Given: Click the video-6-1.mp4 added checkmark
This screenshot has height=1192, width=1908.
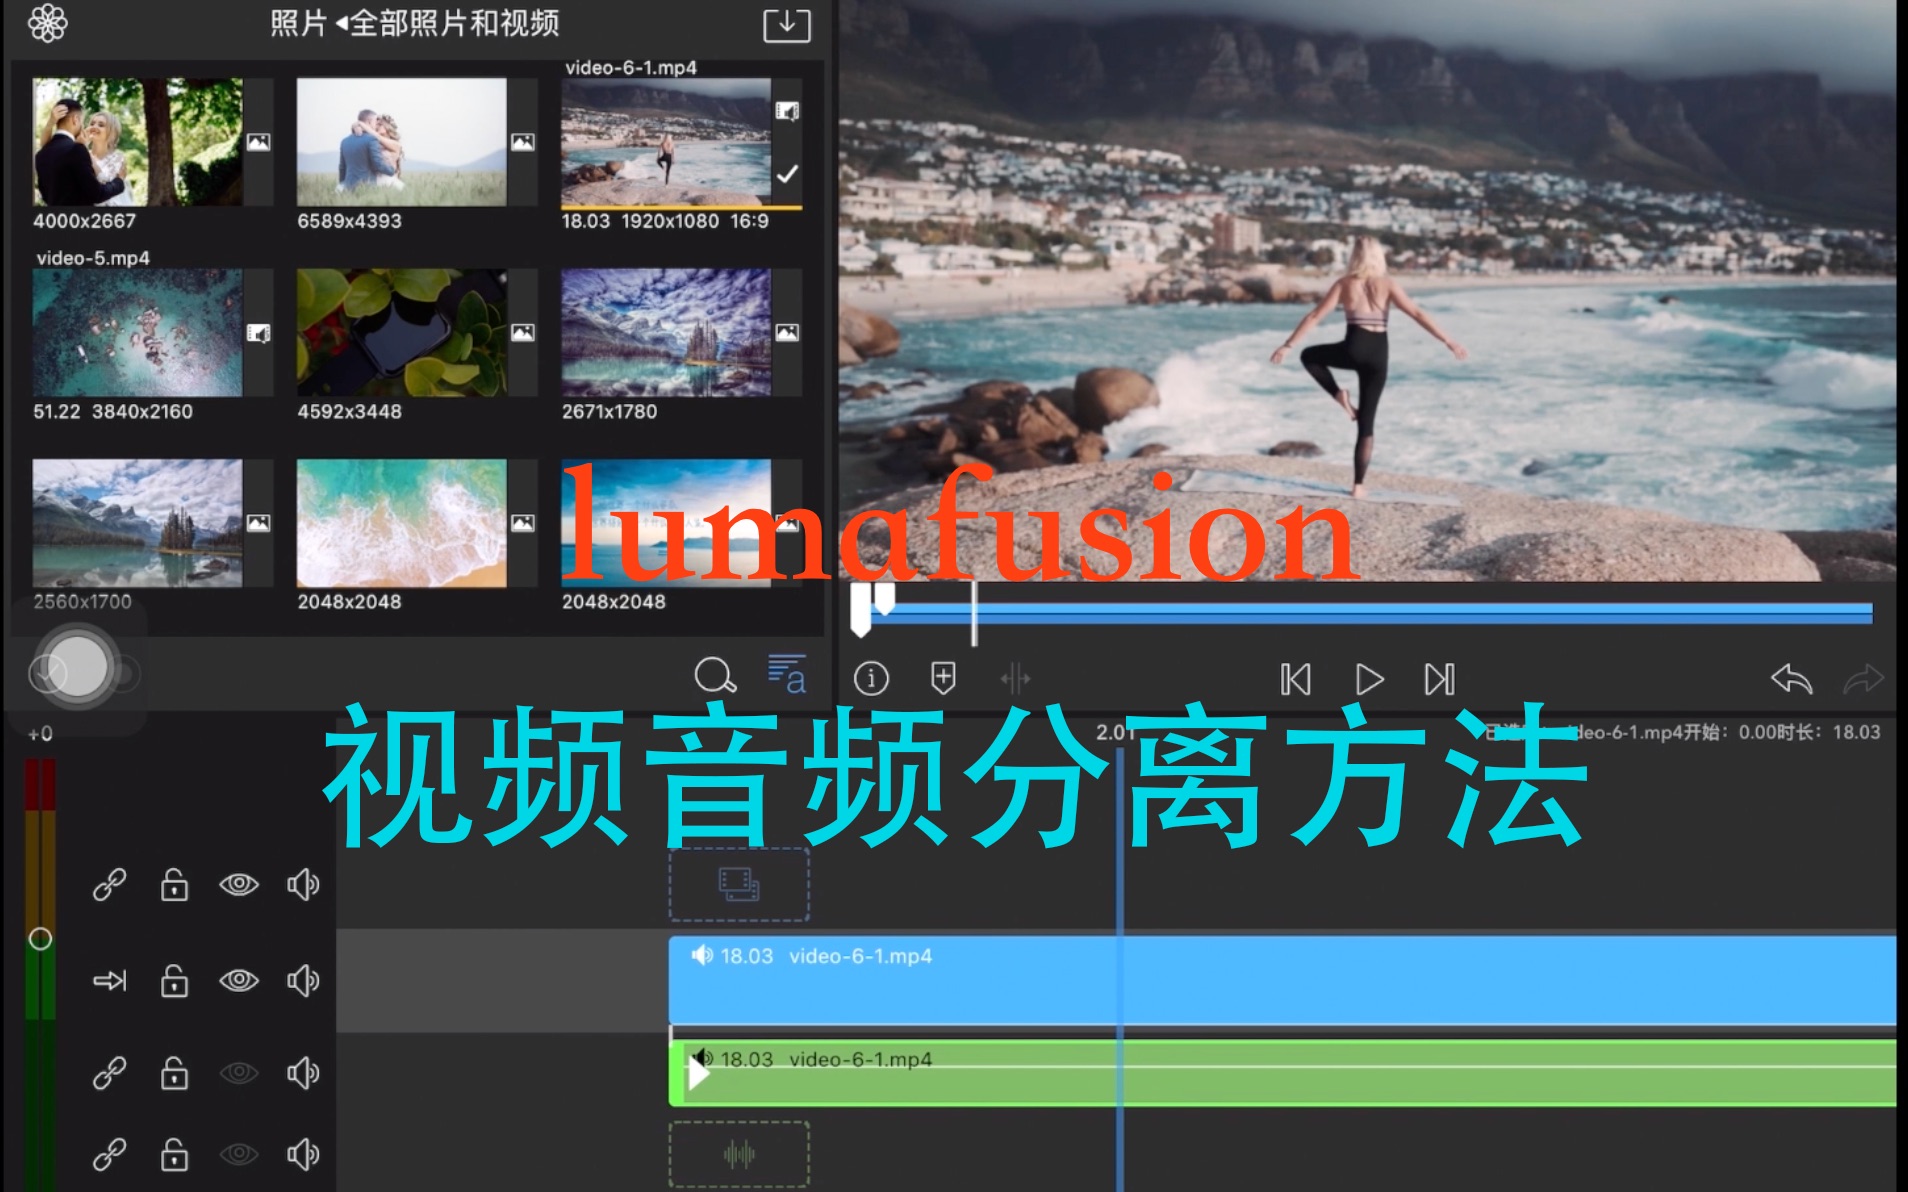Looking at the screenshot, I should 787,174.
